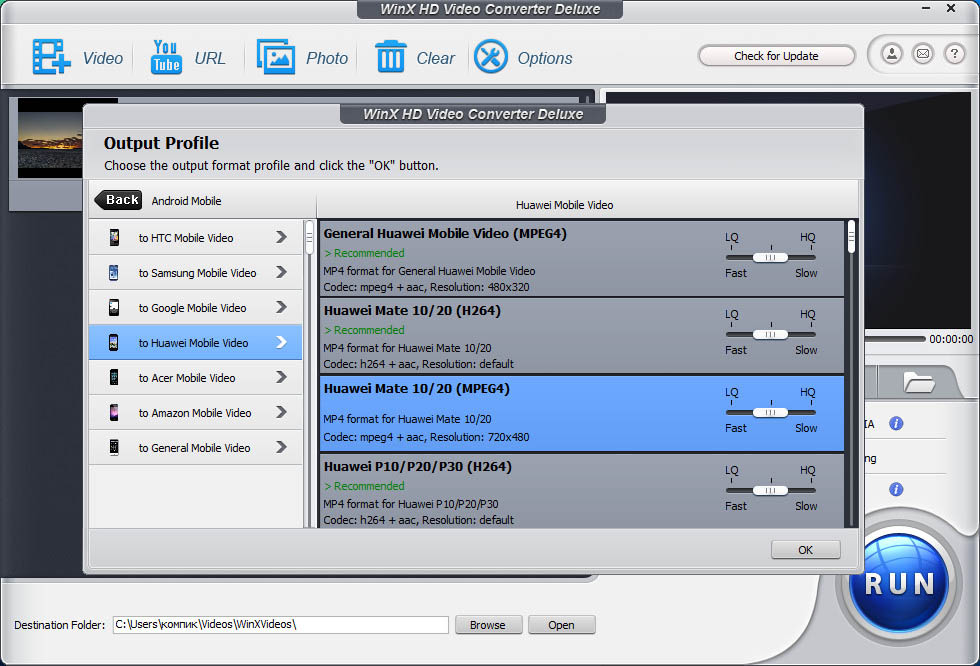Screen dimensions: 980x666
Task: Click Check for Update button
Action: [x=776, y=56]
